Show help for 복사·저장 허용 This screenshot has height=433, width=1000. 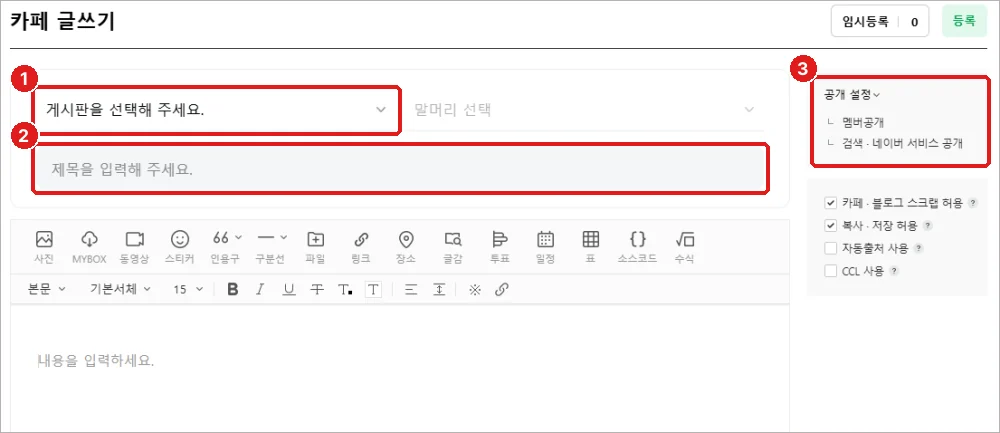(928, 226)
